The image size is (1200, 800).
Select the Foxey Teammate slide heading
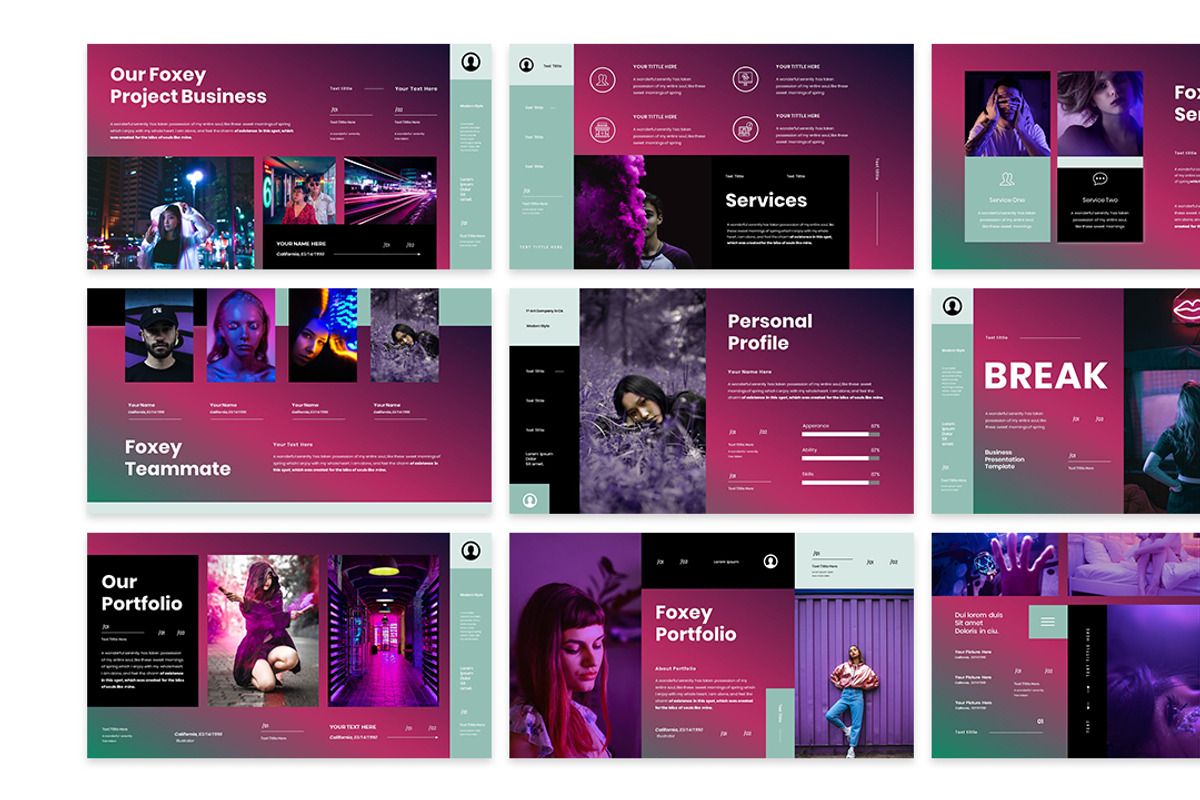(x=177, y=458)
